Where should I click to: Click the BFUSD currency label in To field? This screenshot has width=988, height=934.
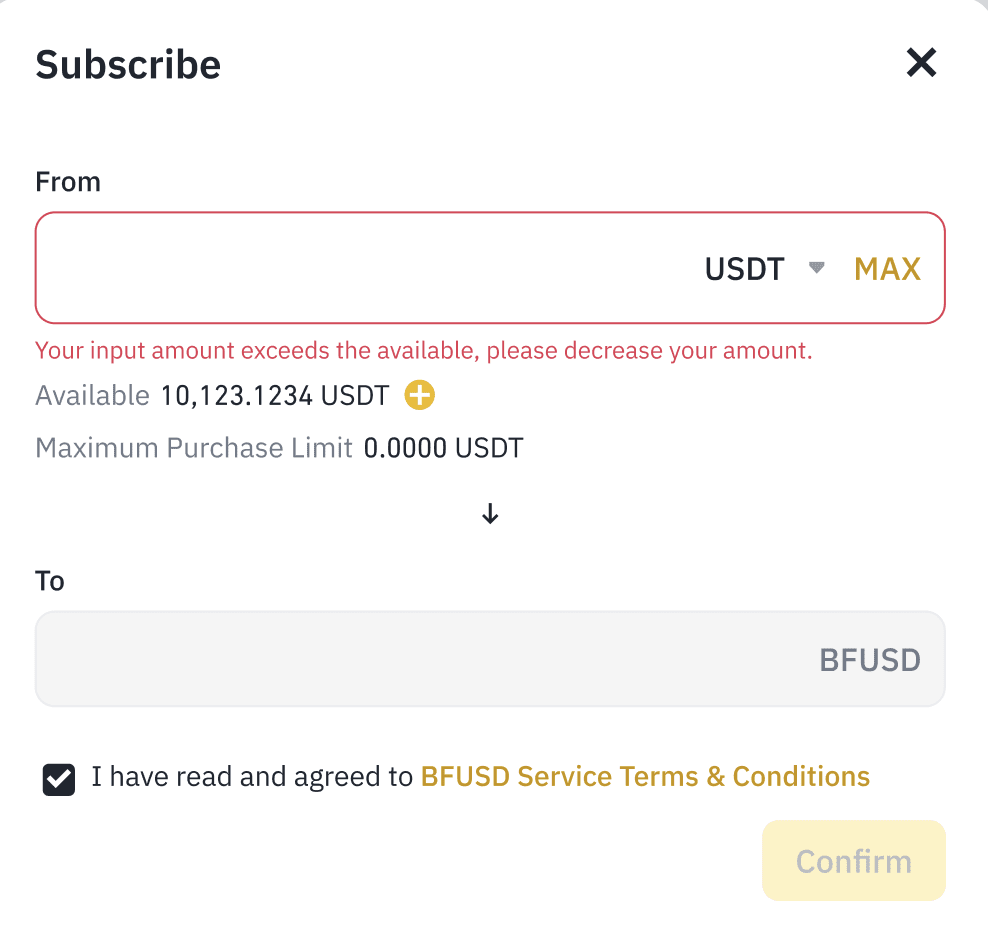[870, 660]
